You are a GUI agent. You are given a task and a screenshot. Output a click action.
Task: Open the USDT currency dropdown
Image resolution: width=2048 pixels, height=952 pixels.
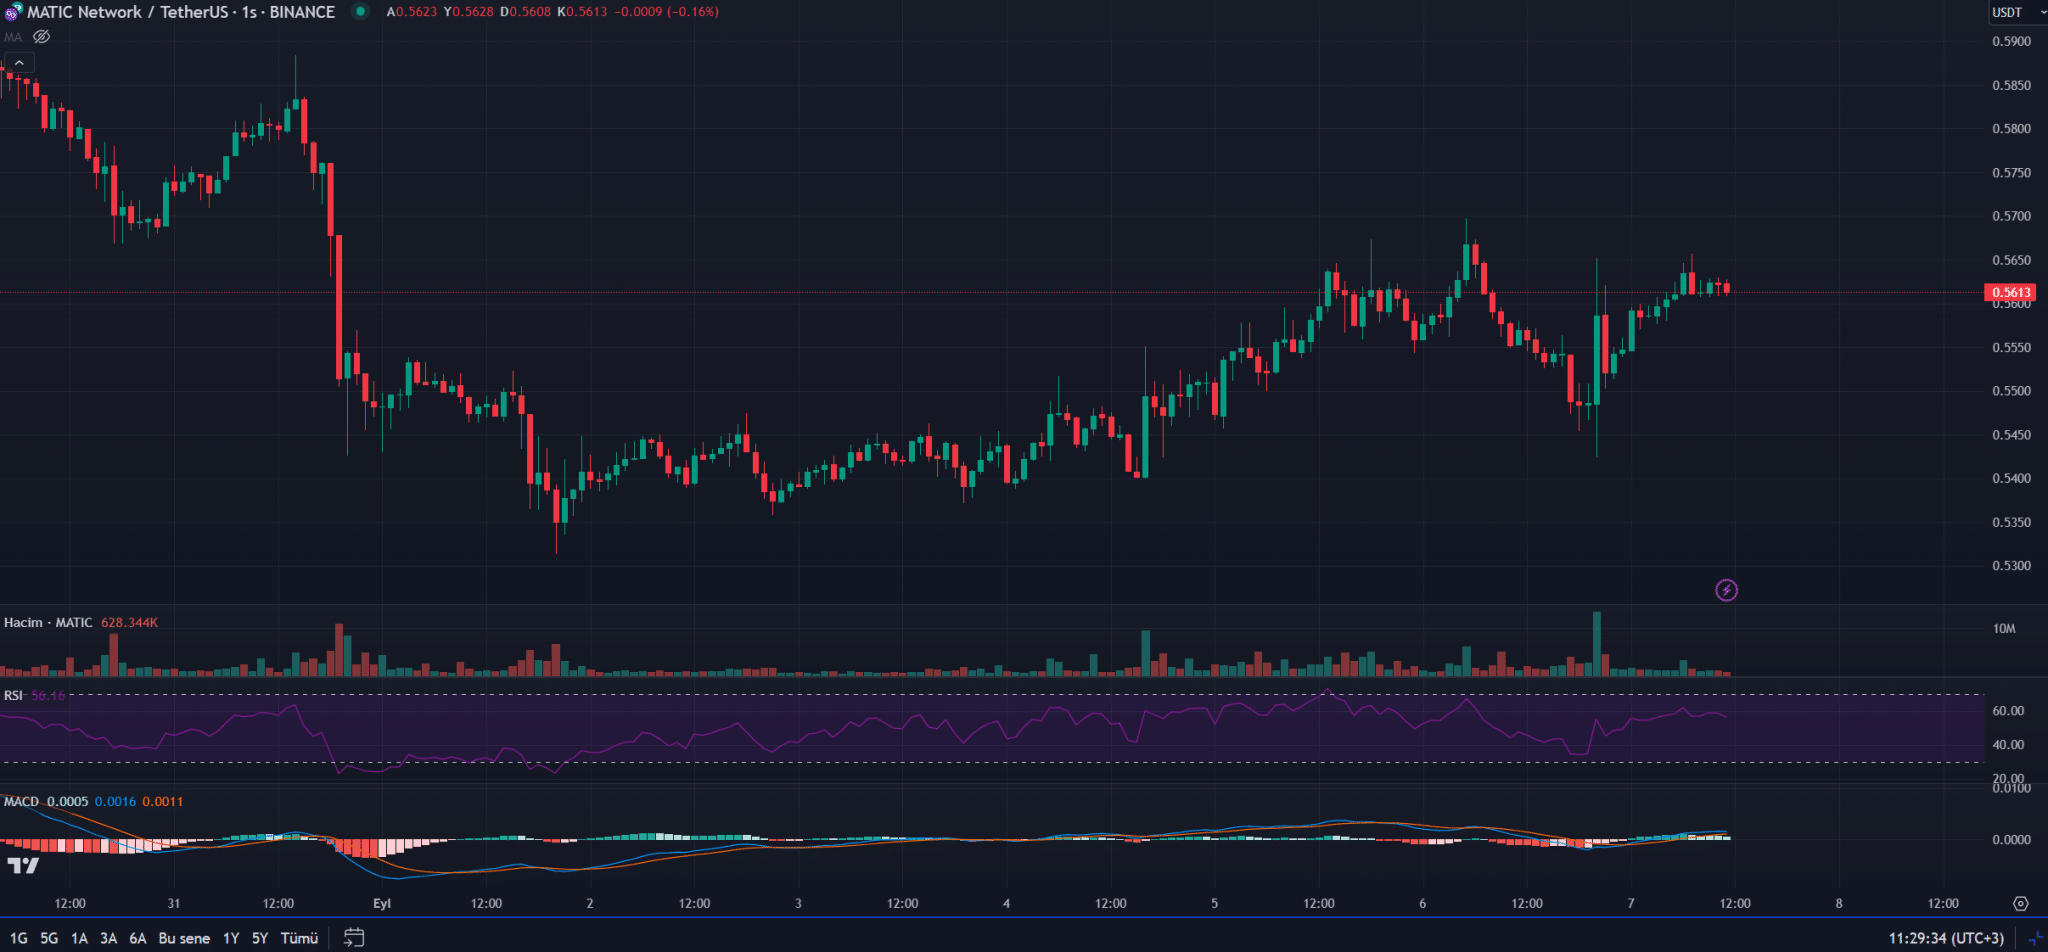pos(2016,12)
